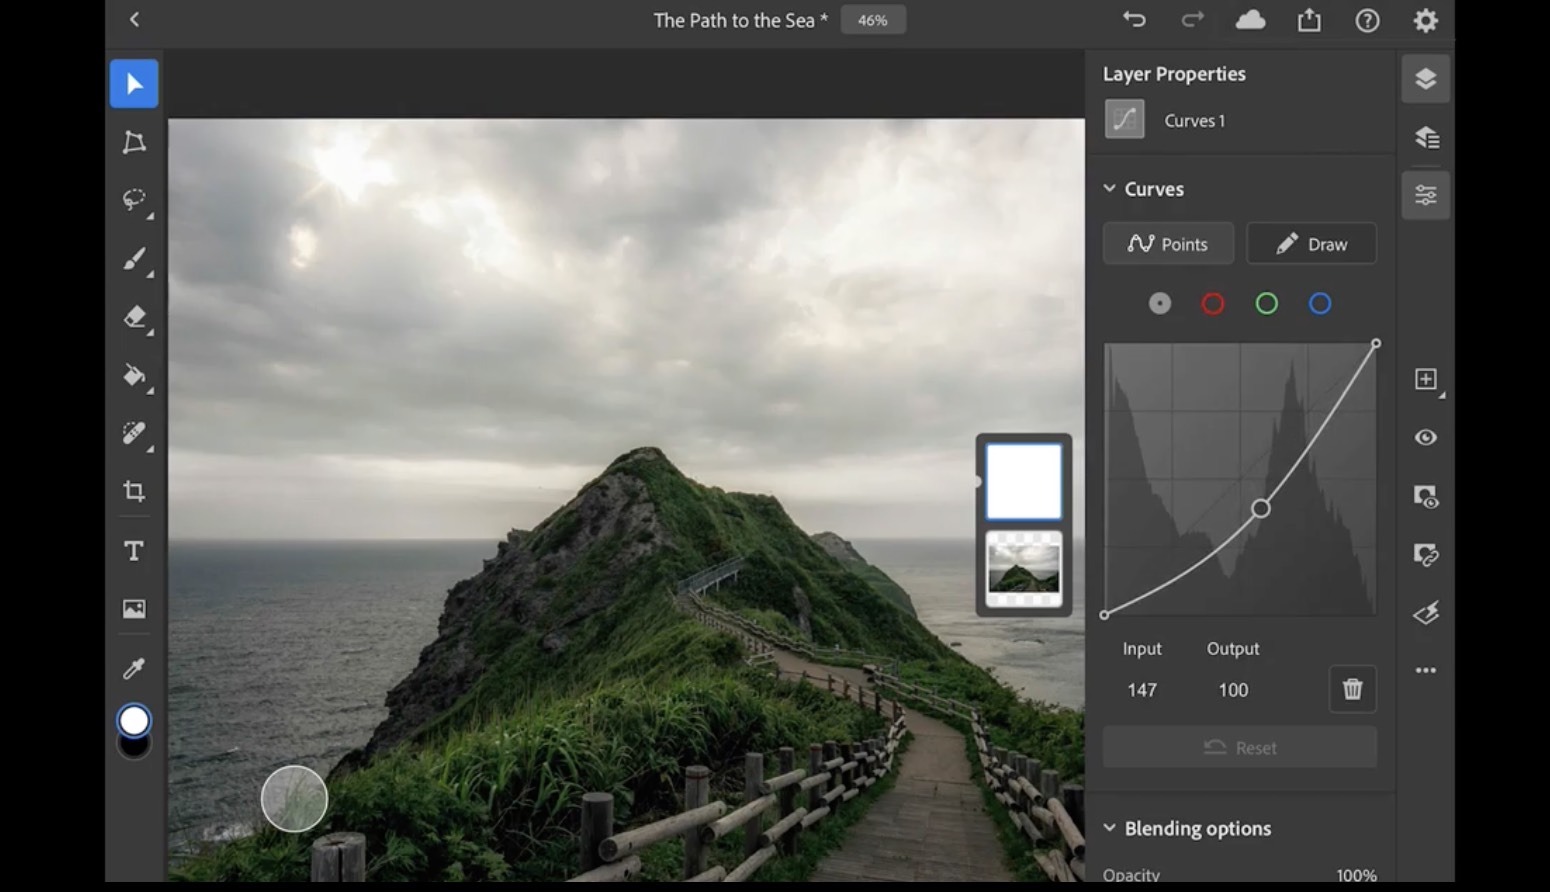Viewport: 1550px width, 892px height.
Task: Select the RGB composite channel
Action: (x=1159, y=303)
